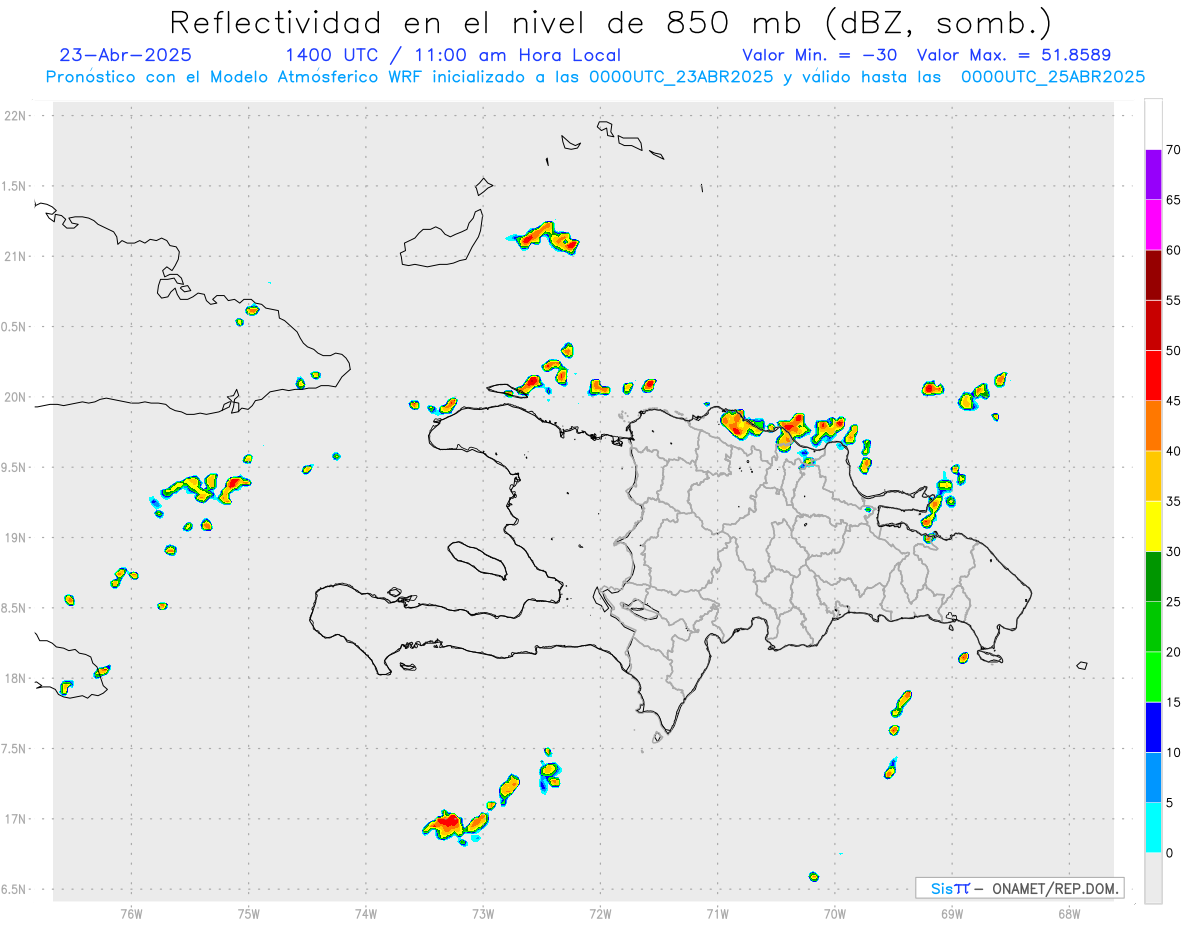Viewport: 1200px width, 927px height.
Task: Click the dark red 55-60 dBZ legend swatch
Action: 1153,275
